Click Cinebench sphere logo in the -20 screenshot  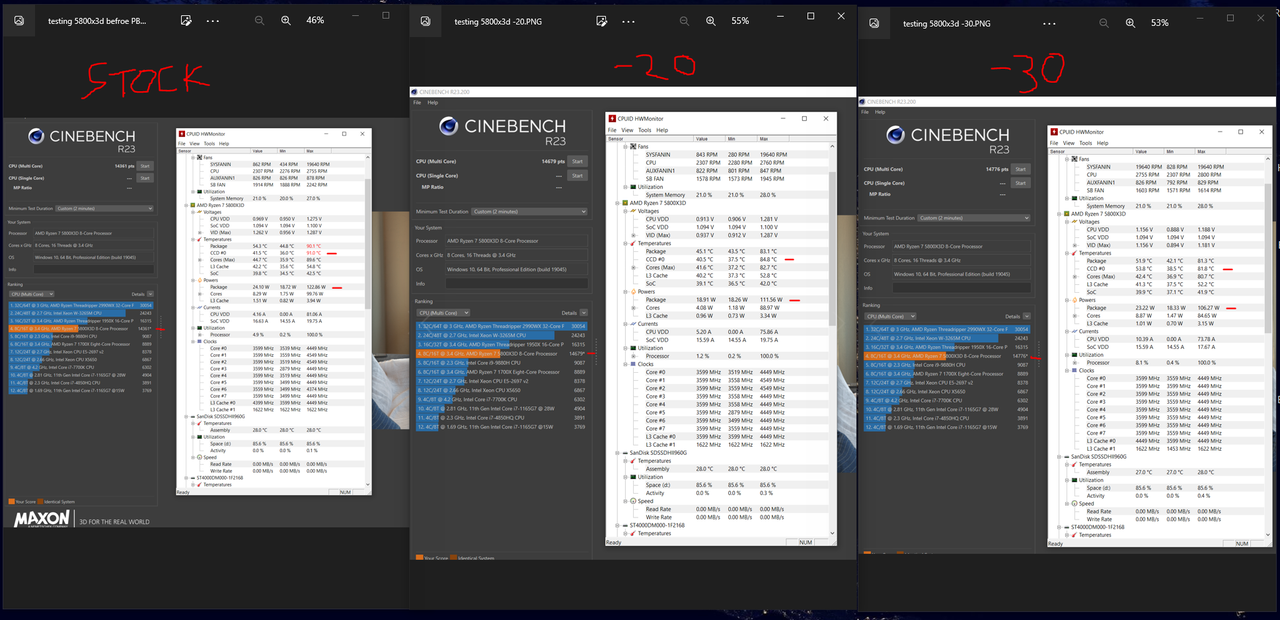tap(449, 126)
